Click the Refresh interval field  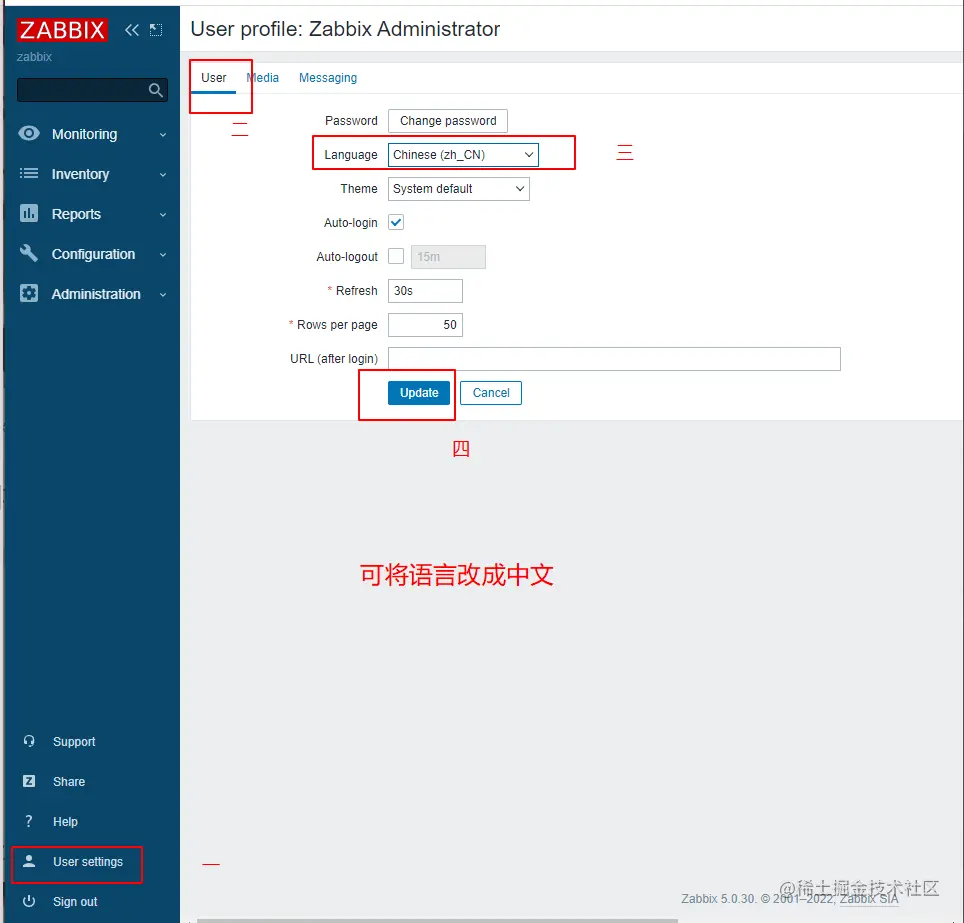(425, 291)
